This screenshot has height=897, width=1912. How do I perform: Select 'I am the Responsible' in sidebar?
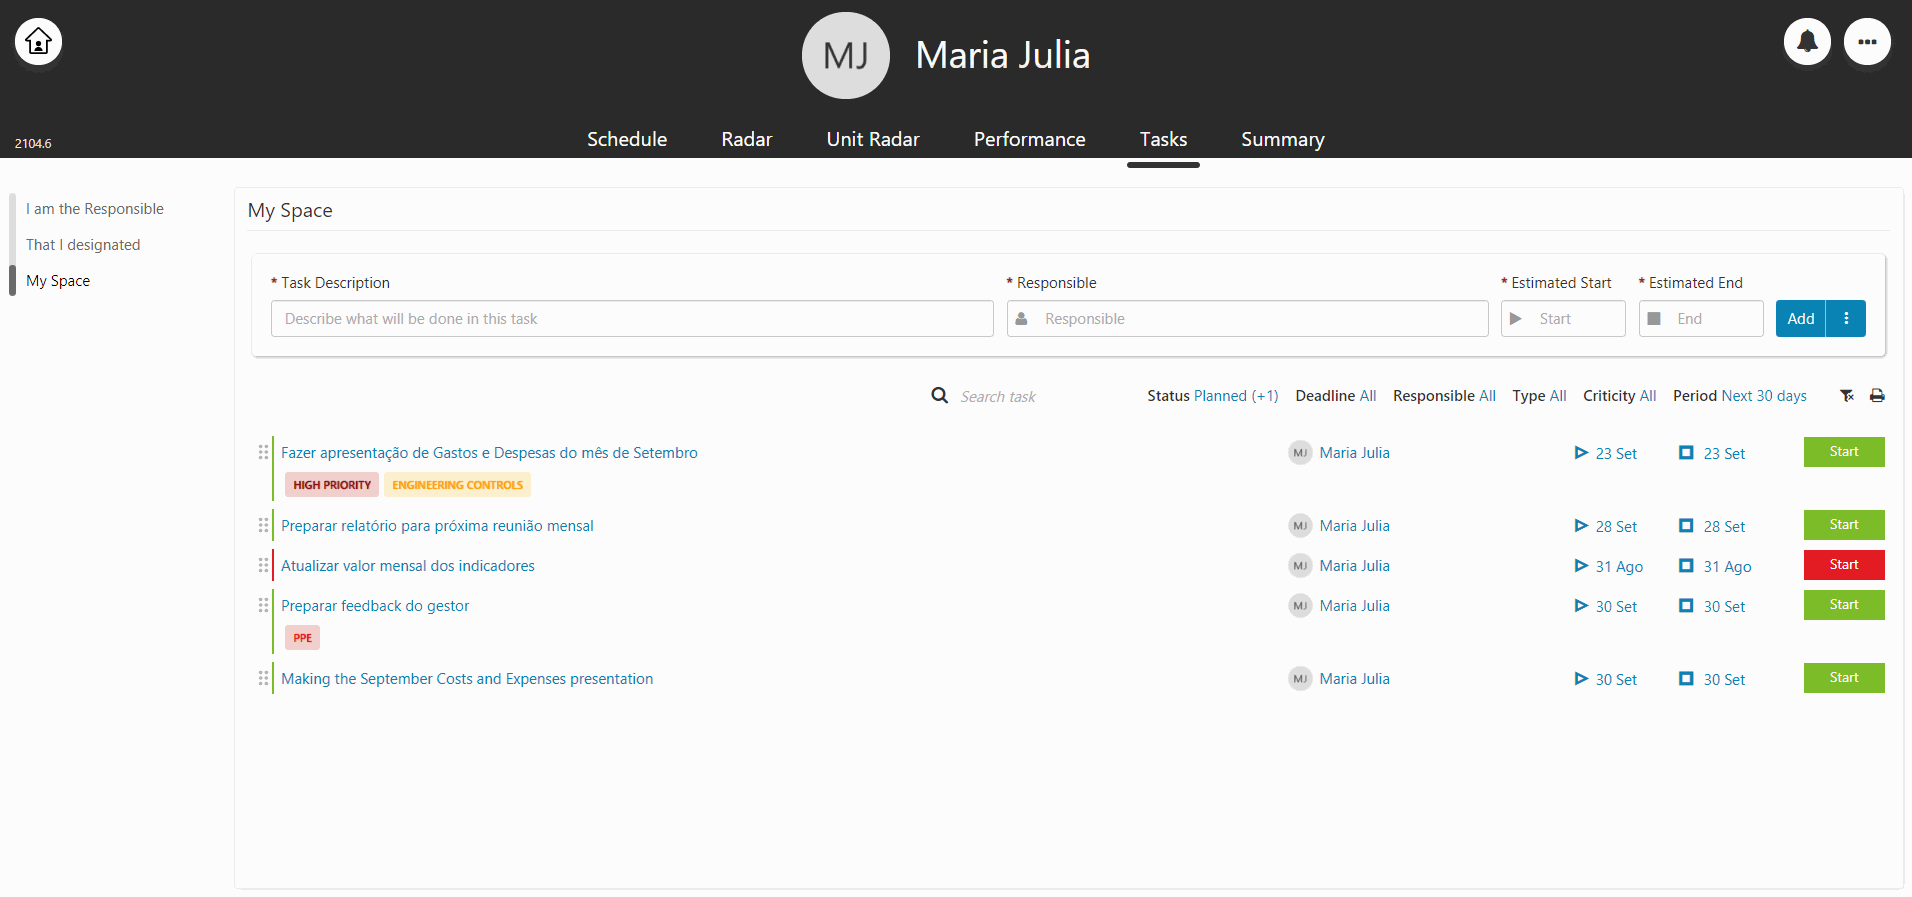tap(95, 209)
